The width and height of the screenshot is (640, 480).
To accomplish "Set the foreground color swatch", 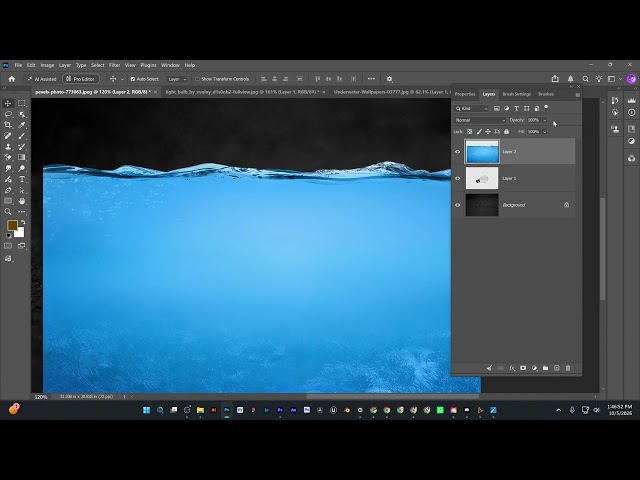I will [x=12, y=225].
